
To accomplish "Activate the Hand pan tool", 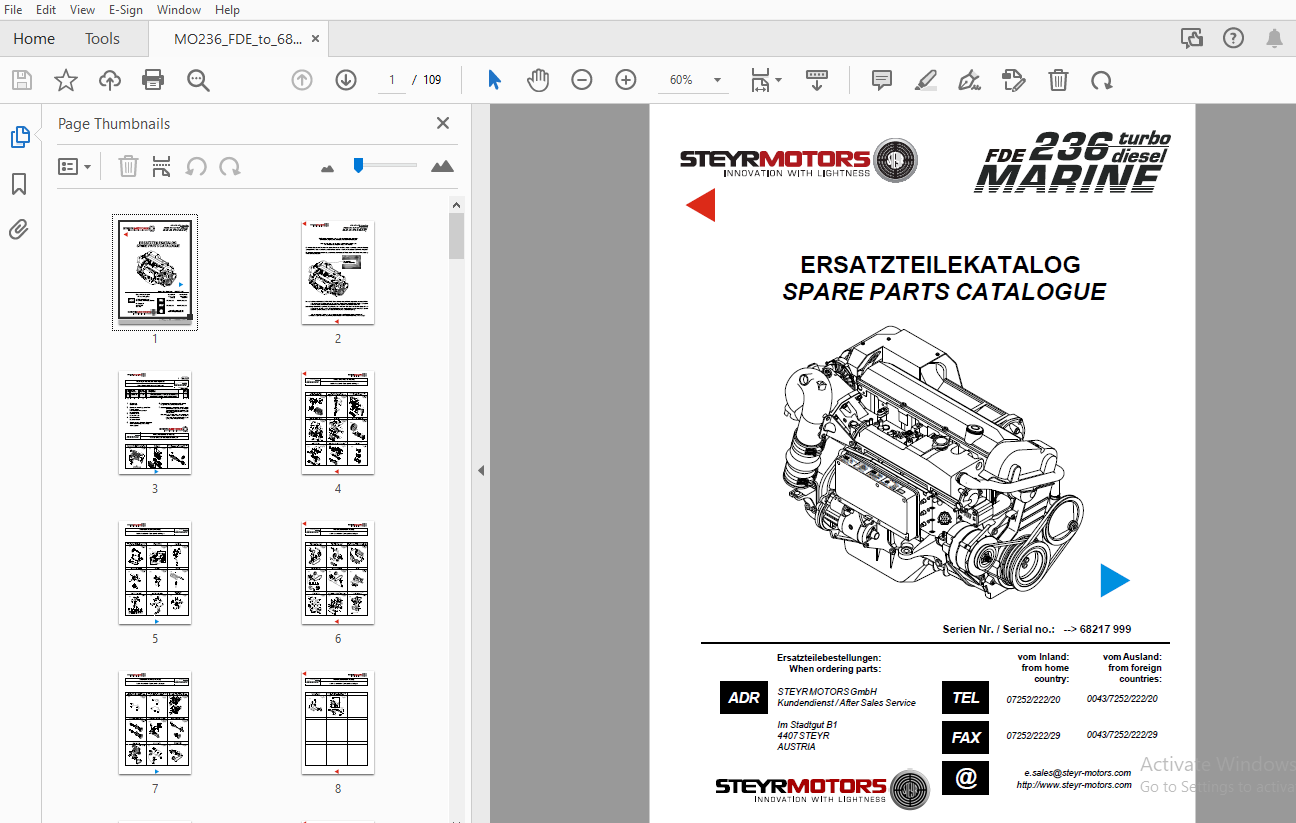I will (x=538, y=80).
